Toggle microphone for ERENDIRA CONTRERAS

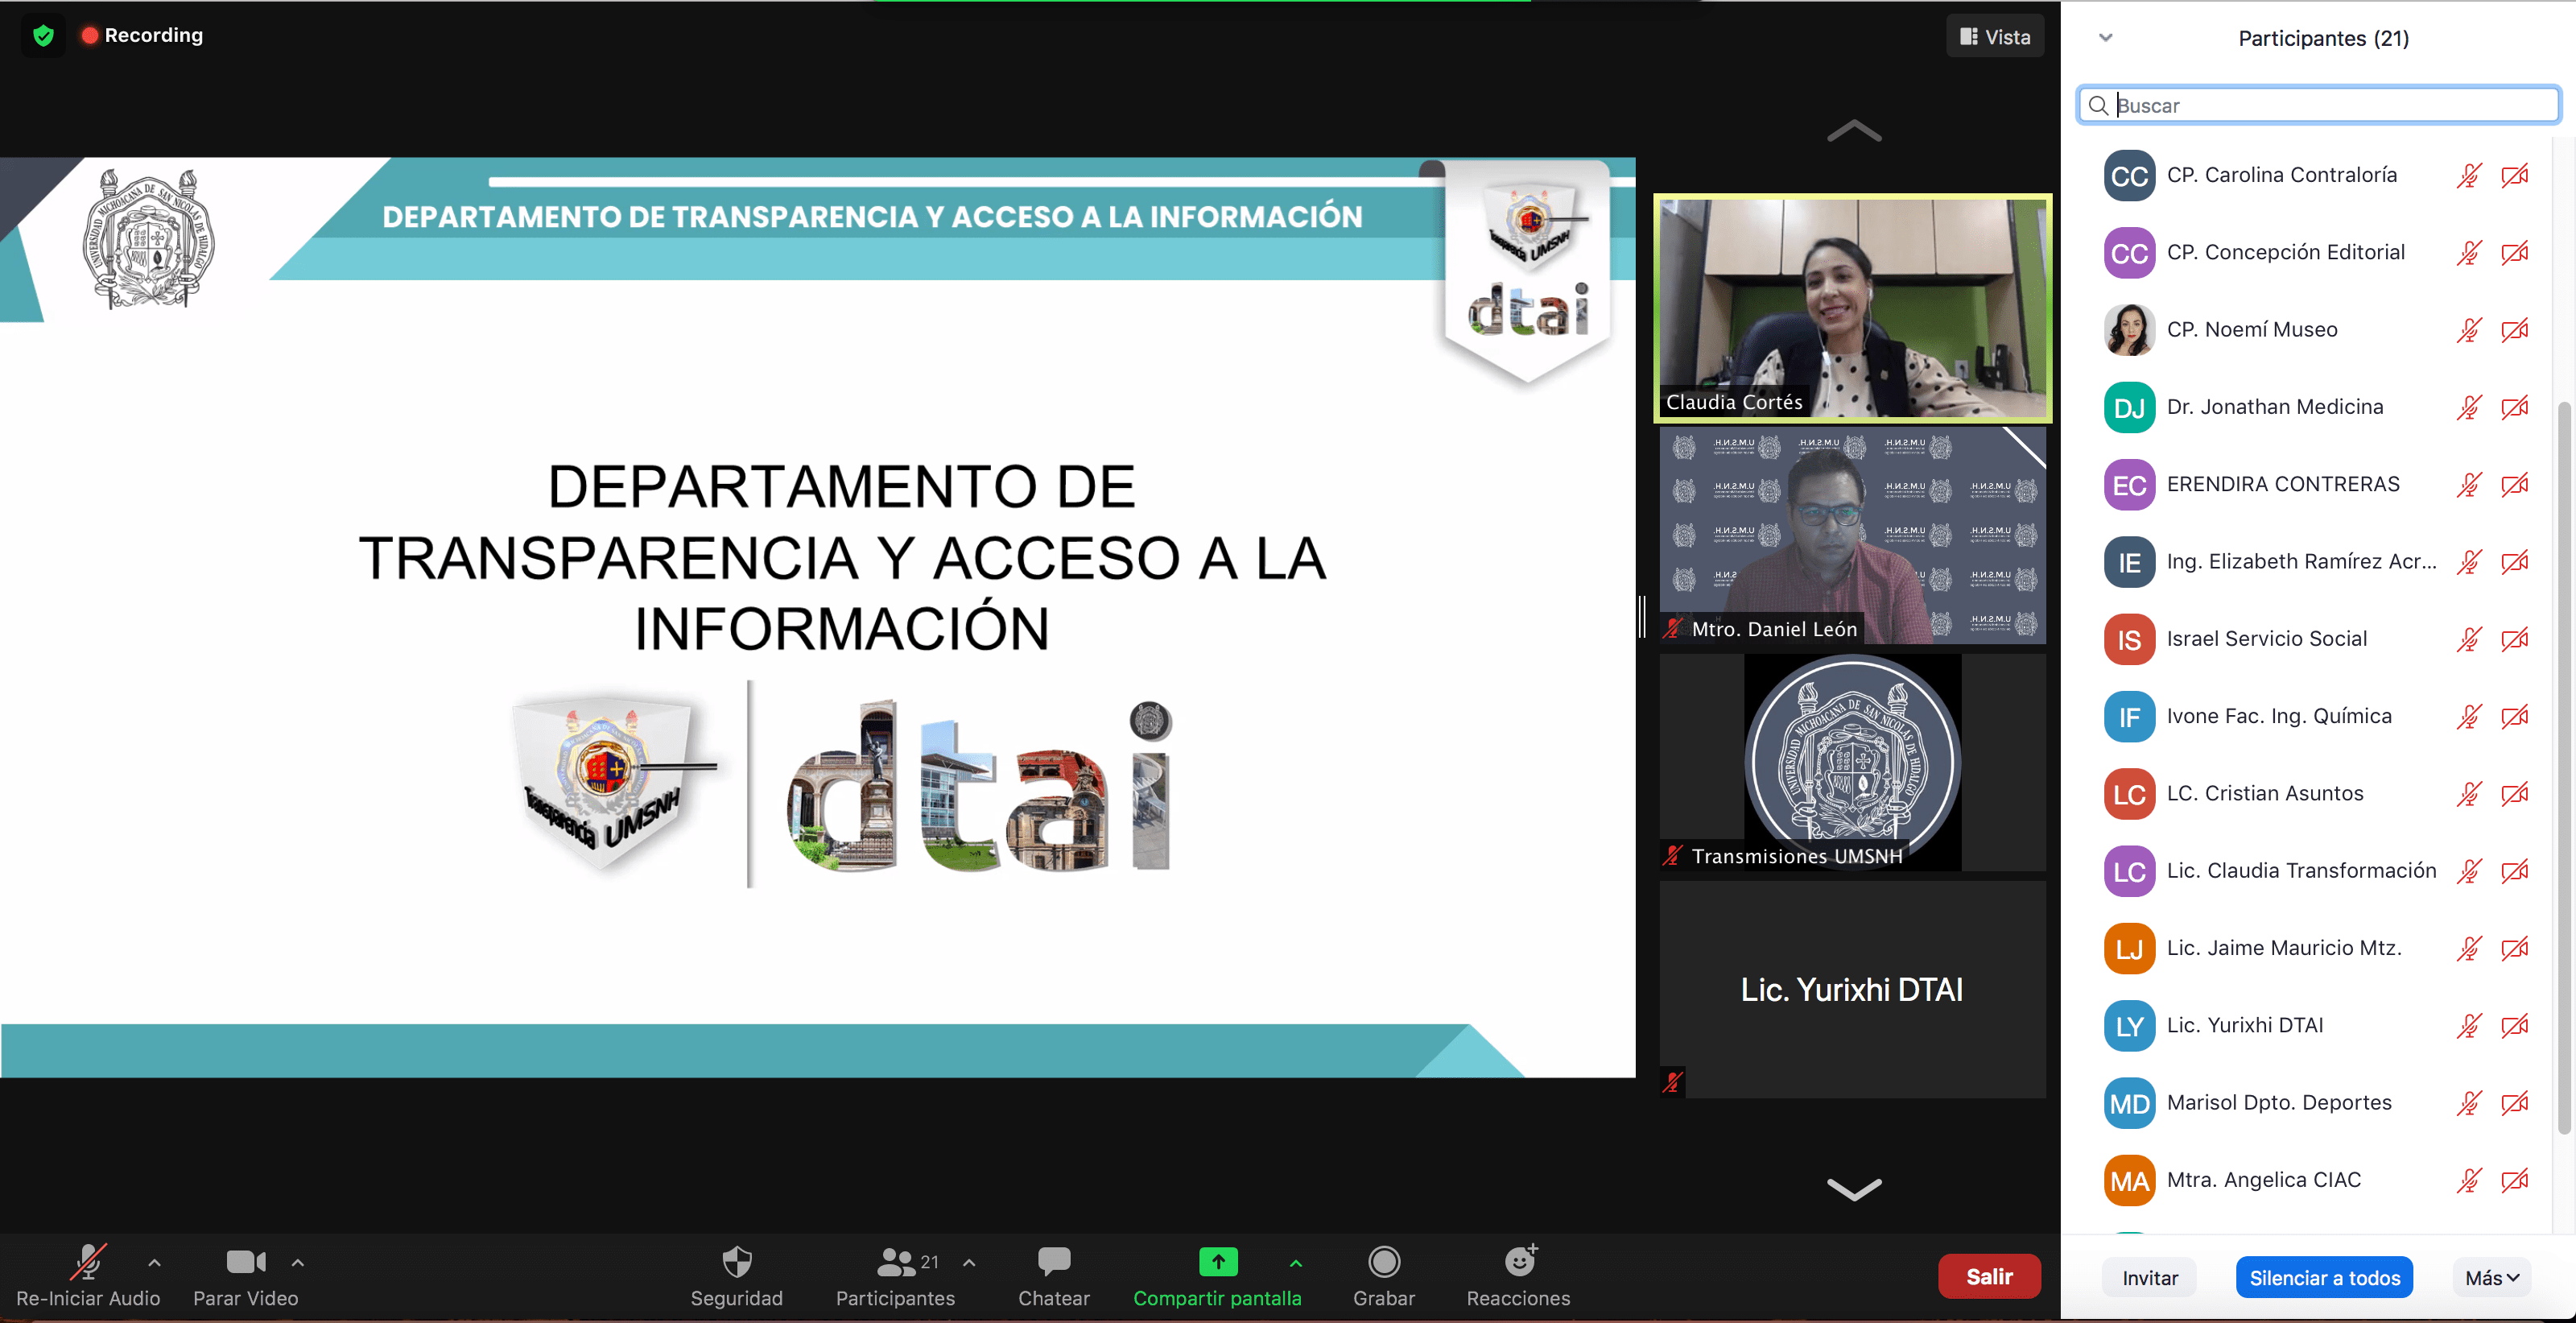coord(2470,485)
